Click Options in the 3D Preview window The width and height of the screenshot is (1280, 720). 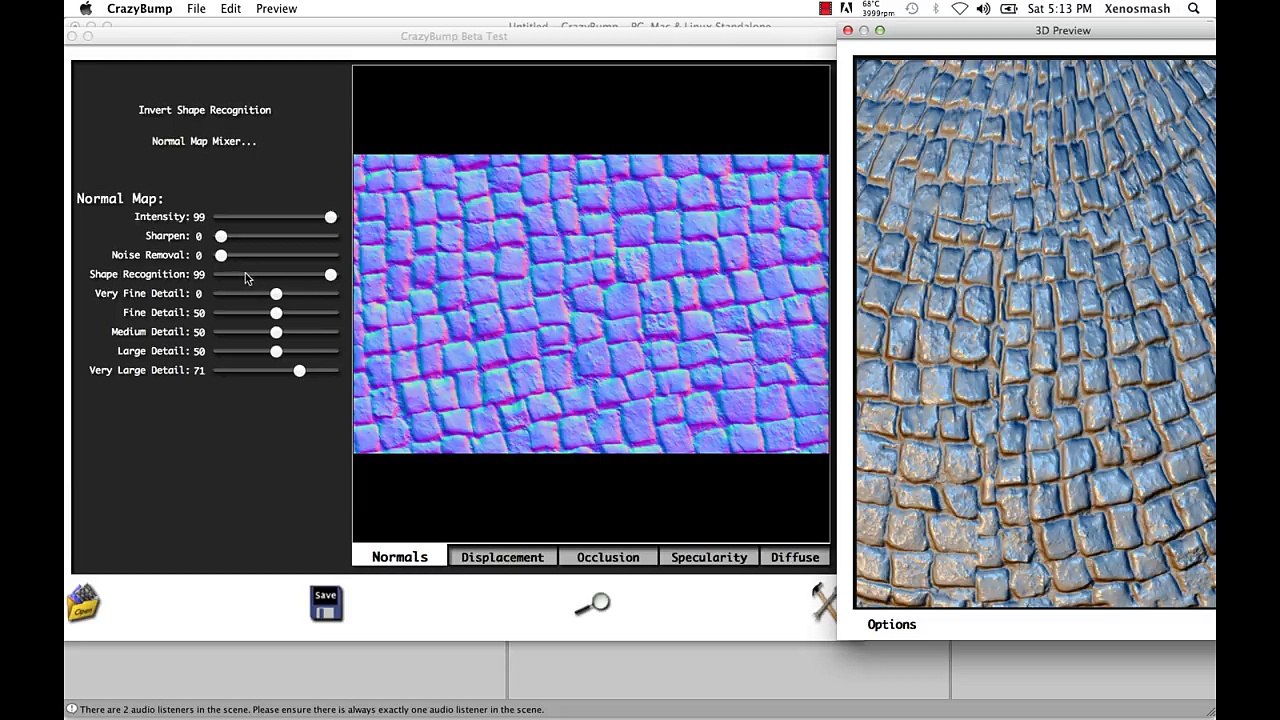click(x=892, y=624)
